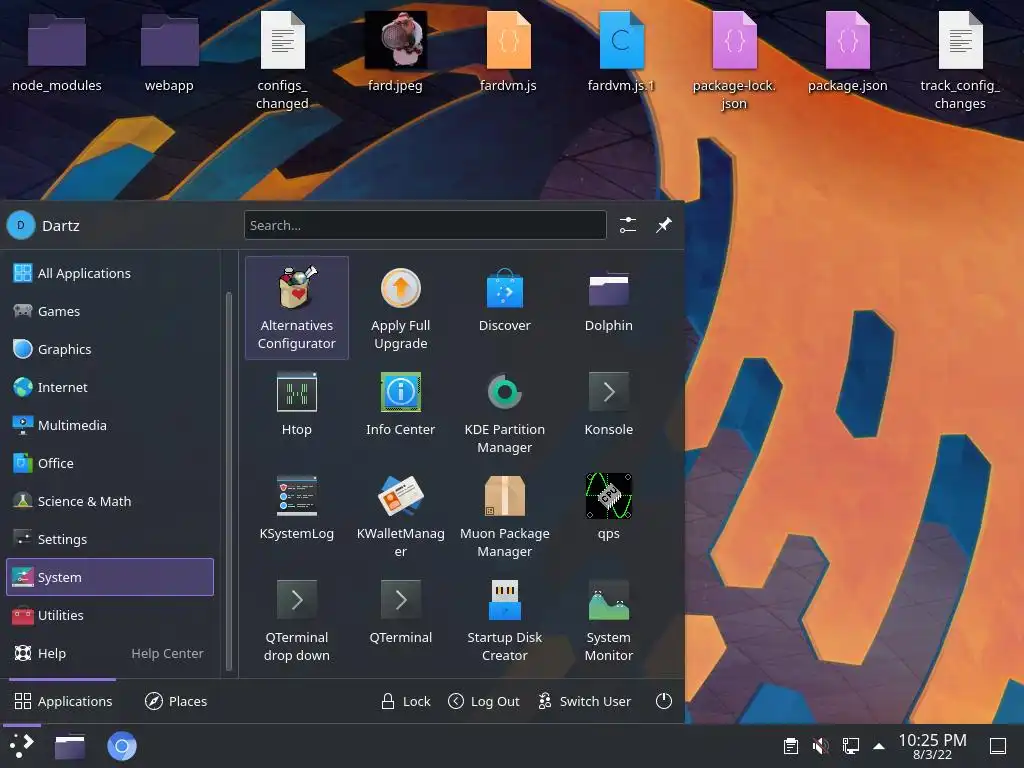Open Startup Disk Creator

[504, 620]
